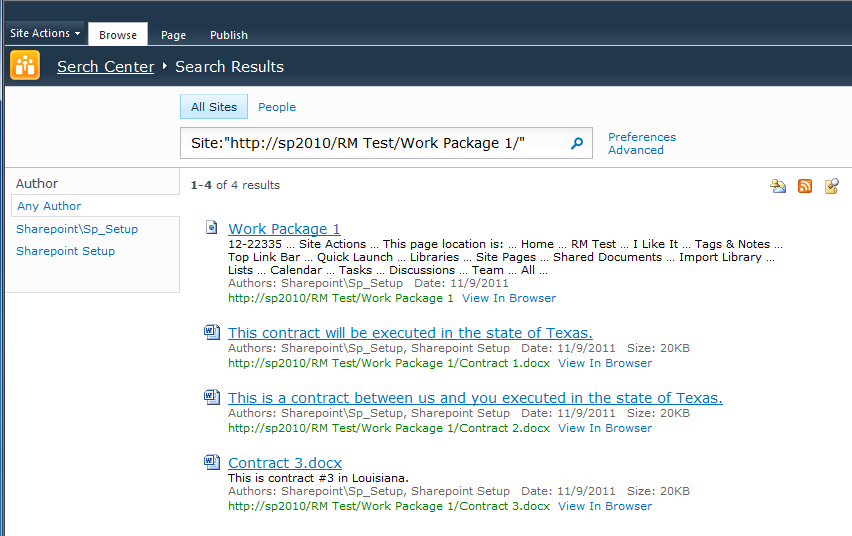Open 'This is a contract between us' result

pos(475,398)
